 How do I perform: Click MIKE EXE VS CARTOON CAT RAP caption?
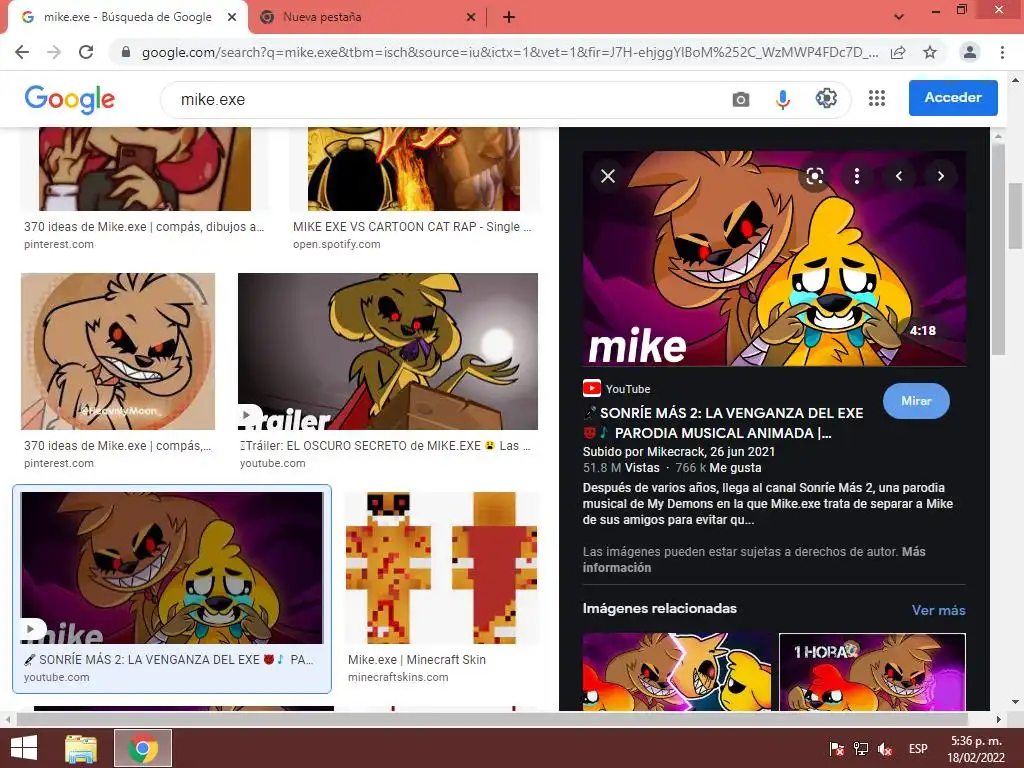412,227
